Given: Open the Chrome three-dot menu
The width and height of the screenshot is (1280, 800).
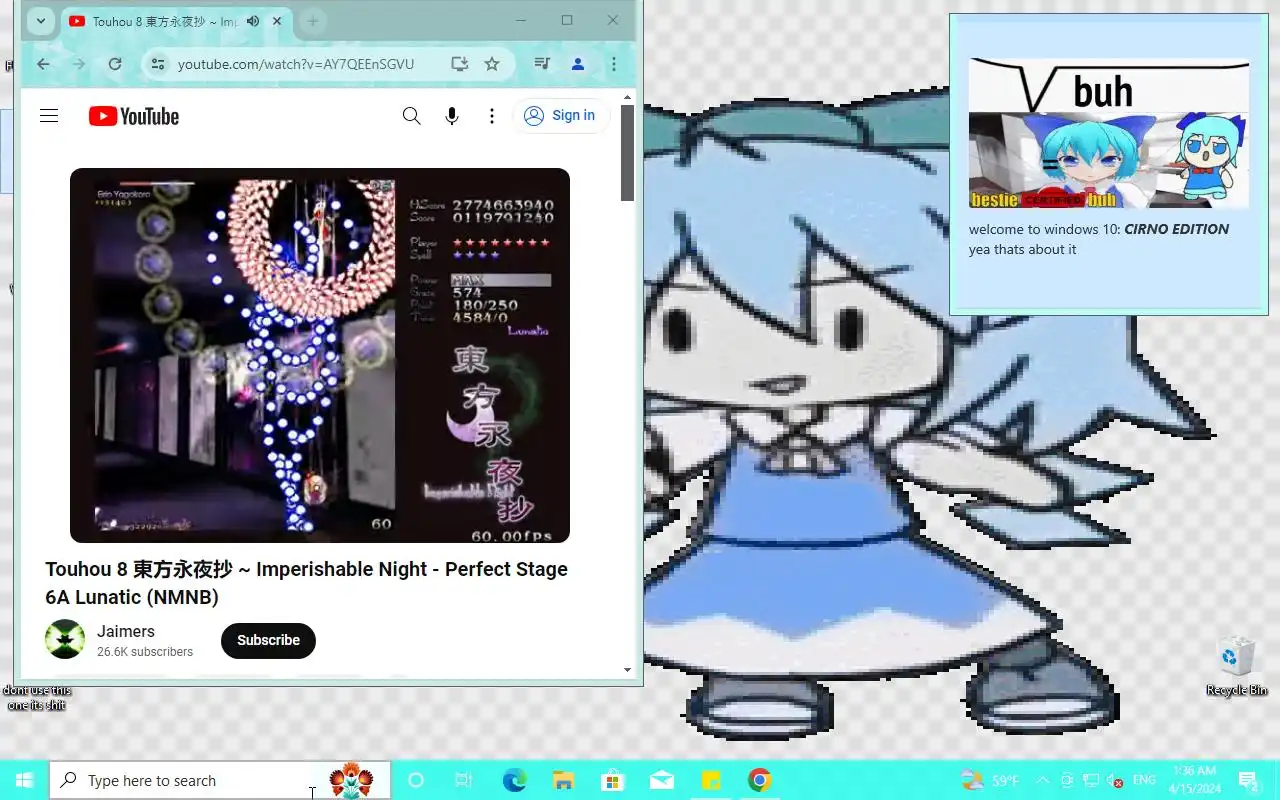Looking at the screenshot, I should pyautogui.click(x=614, y=64).
